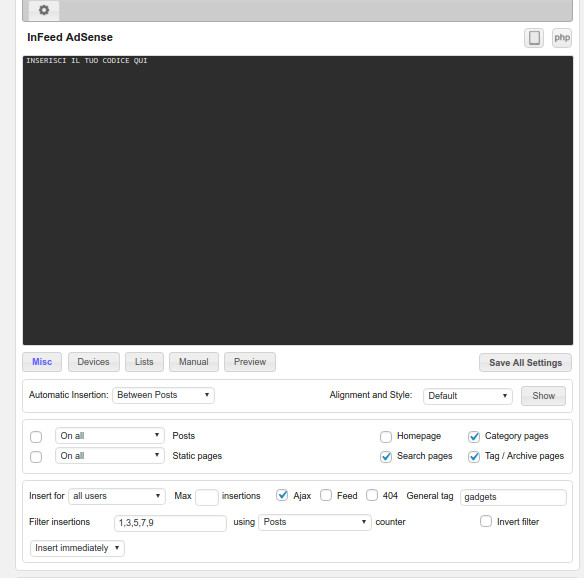Switch to the Misc tab
584x578 pixels.
point(42,362)
